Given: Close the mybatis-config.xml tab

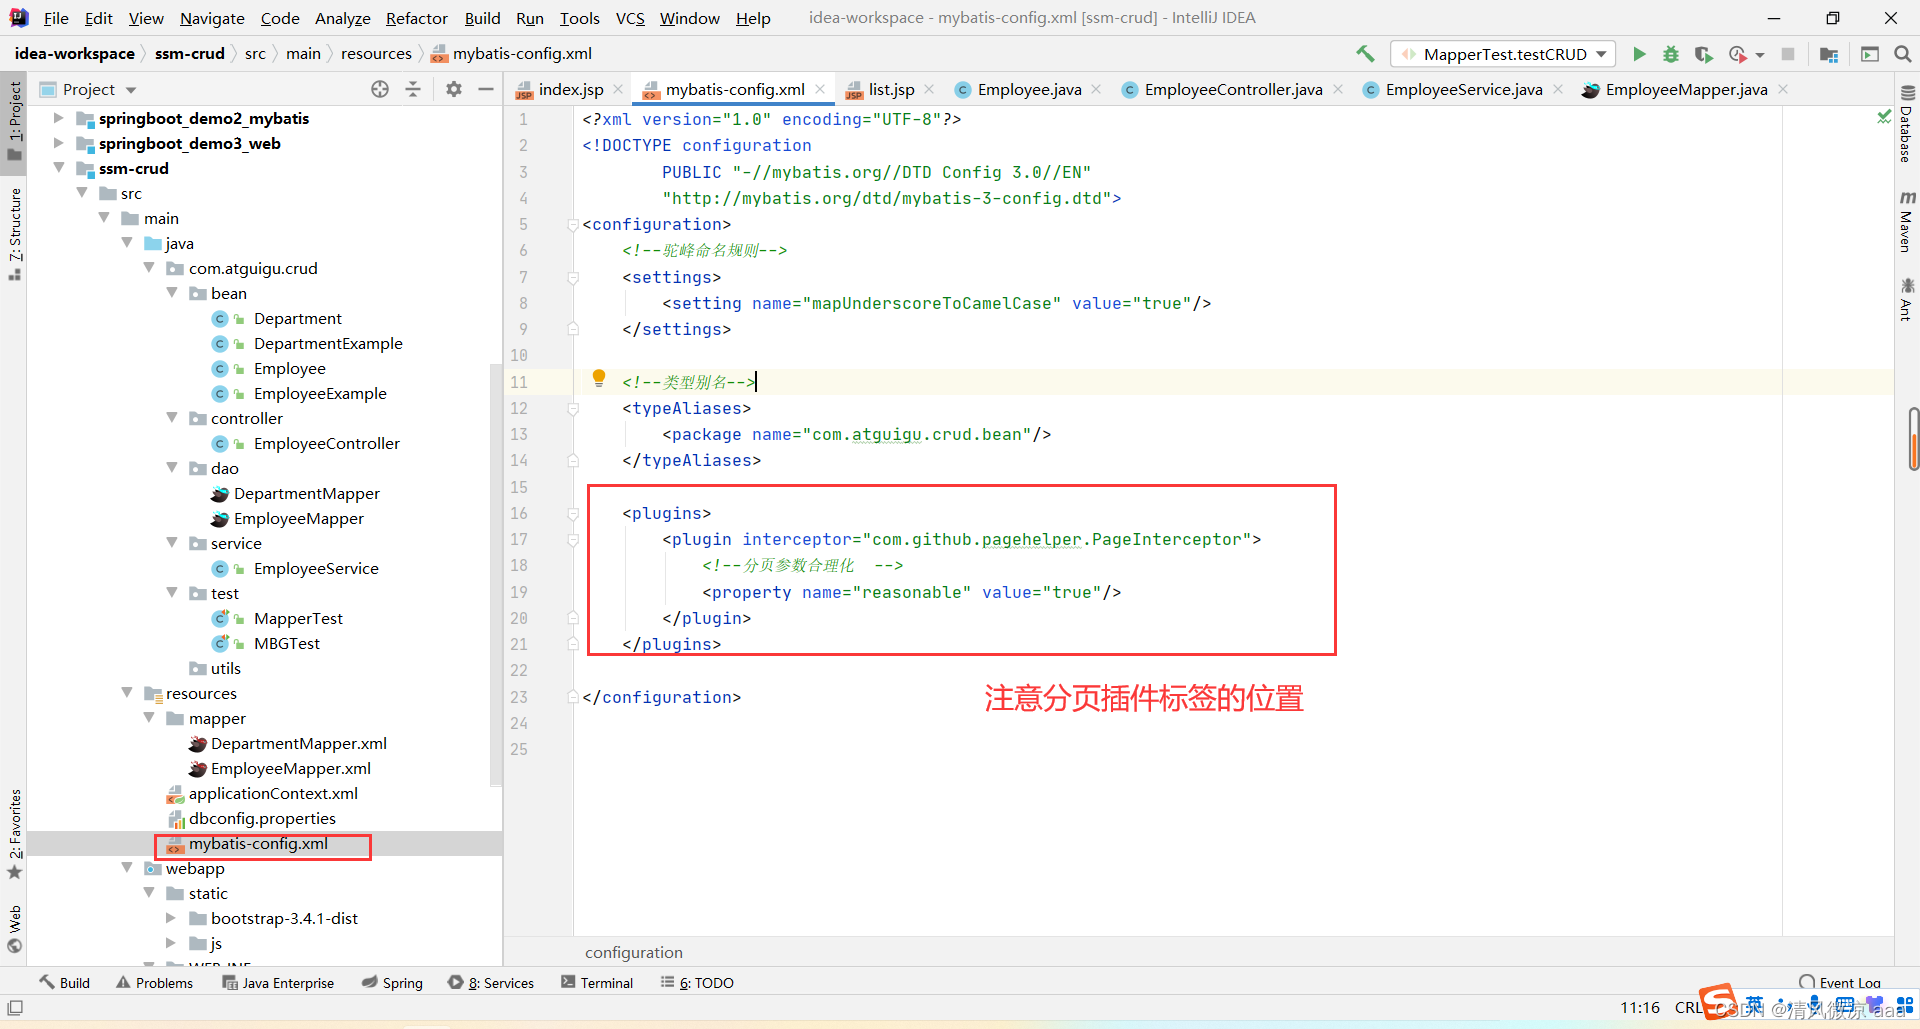Looking at the screenshot, I should pos(820,89).
